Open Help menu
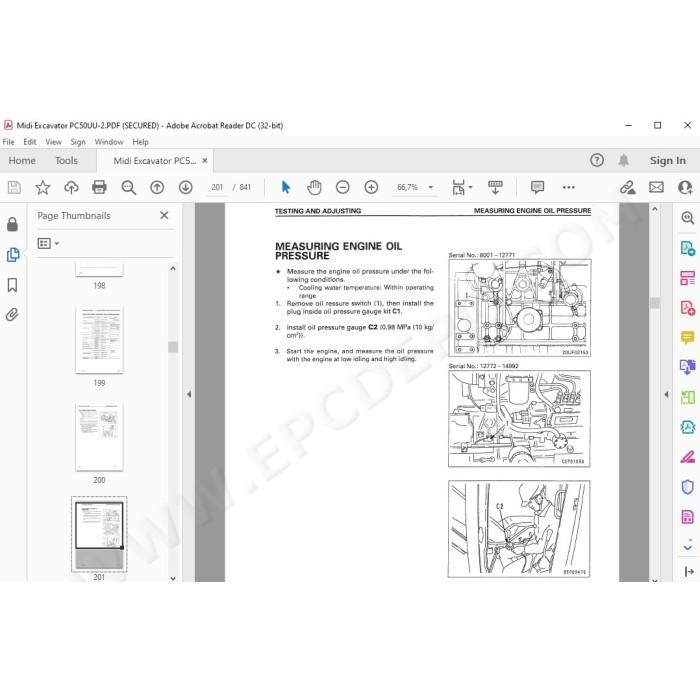The height and width of the screenshot is (700, 700). tap(140, 142)
